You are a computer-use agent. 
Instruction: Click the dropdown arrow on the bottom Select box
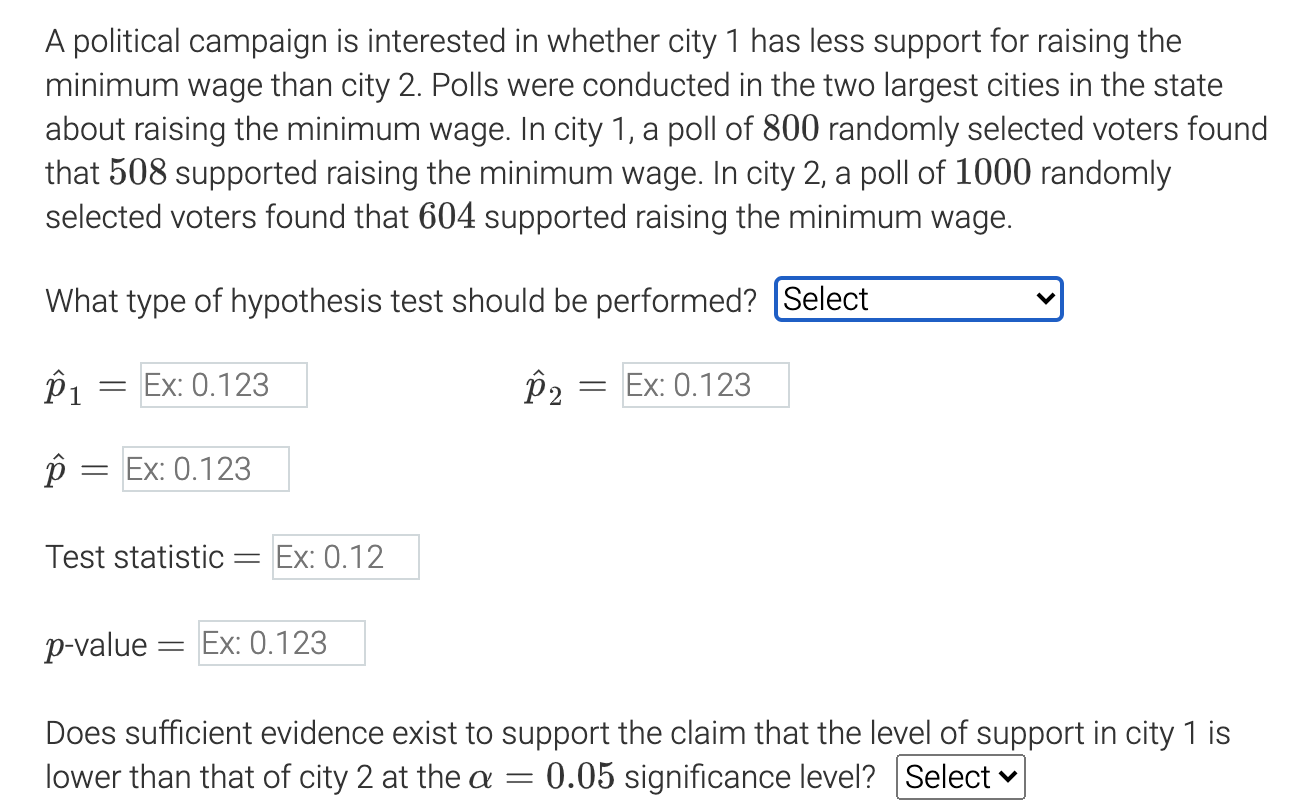click(1008, 776)
